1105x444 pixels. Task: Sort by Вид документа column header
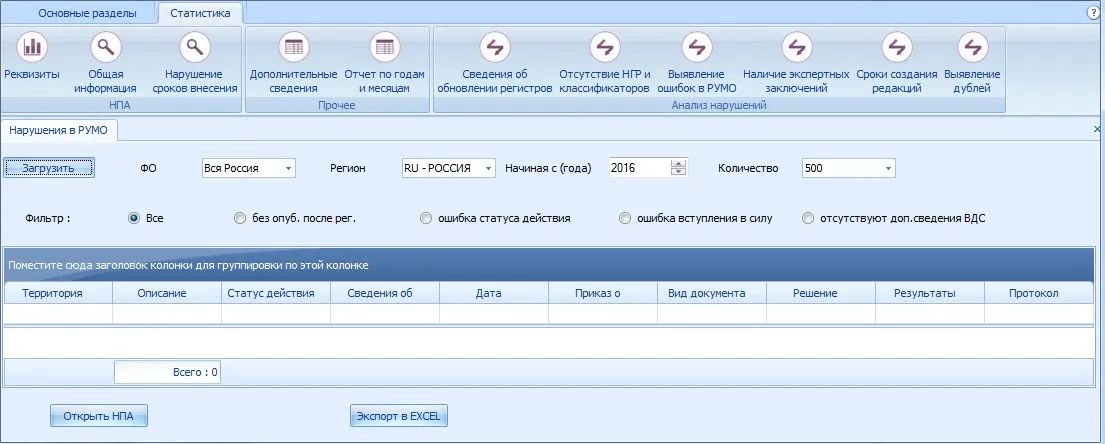pyautogui.click(x=712, y=293)
